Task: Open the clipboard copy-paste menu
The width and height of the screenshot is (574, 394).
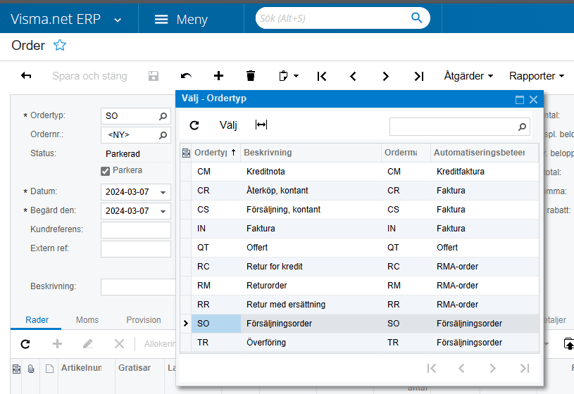Action: pos(288,76)
